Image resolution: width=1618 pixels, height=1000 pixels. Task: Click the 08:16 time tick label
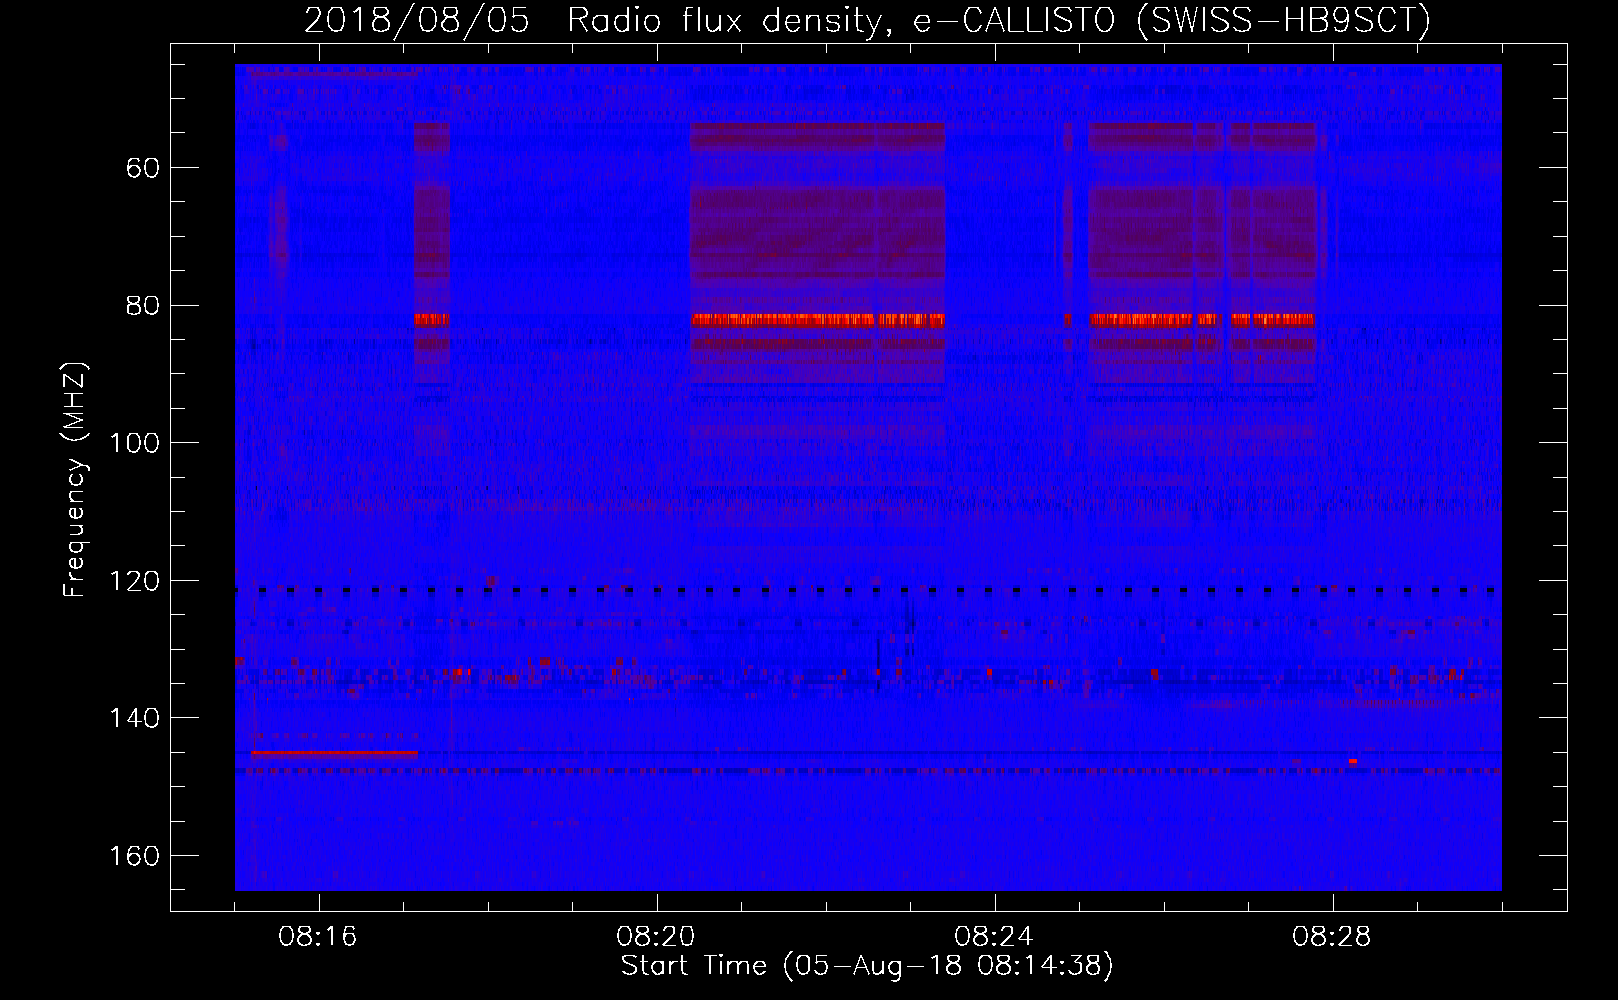(318, 937)
